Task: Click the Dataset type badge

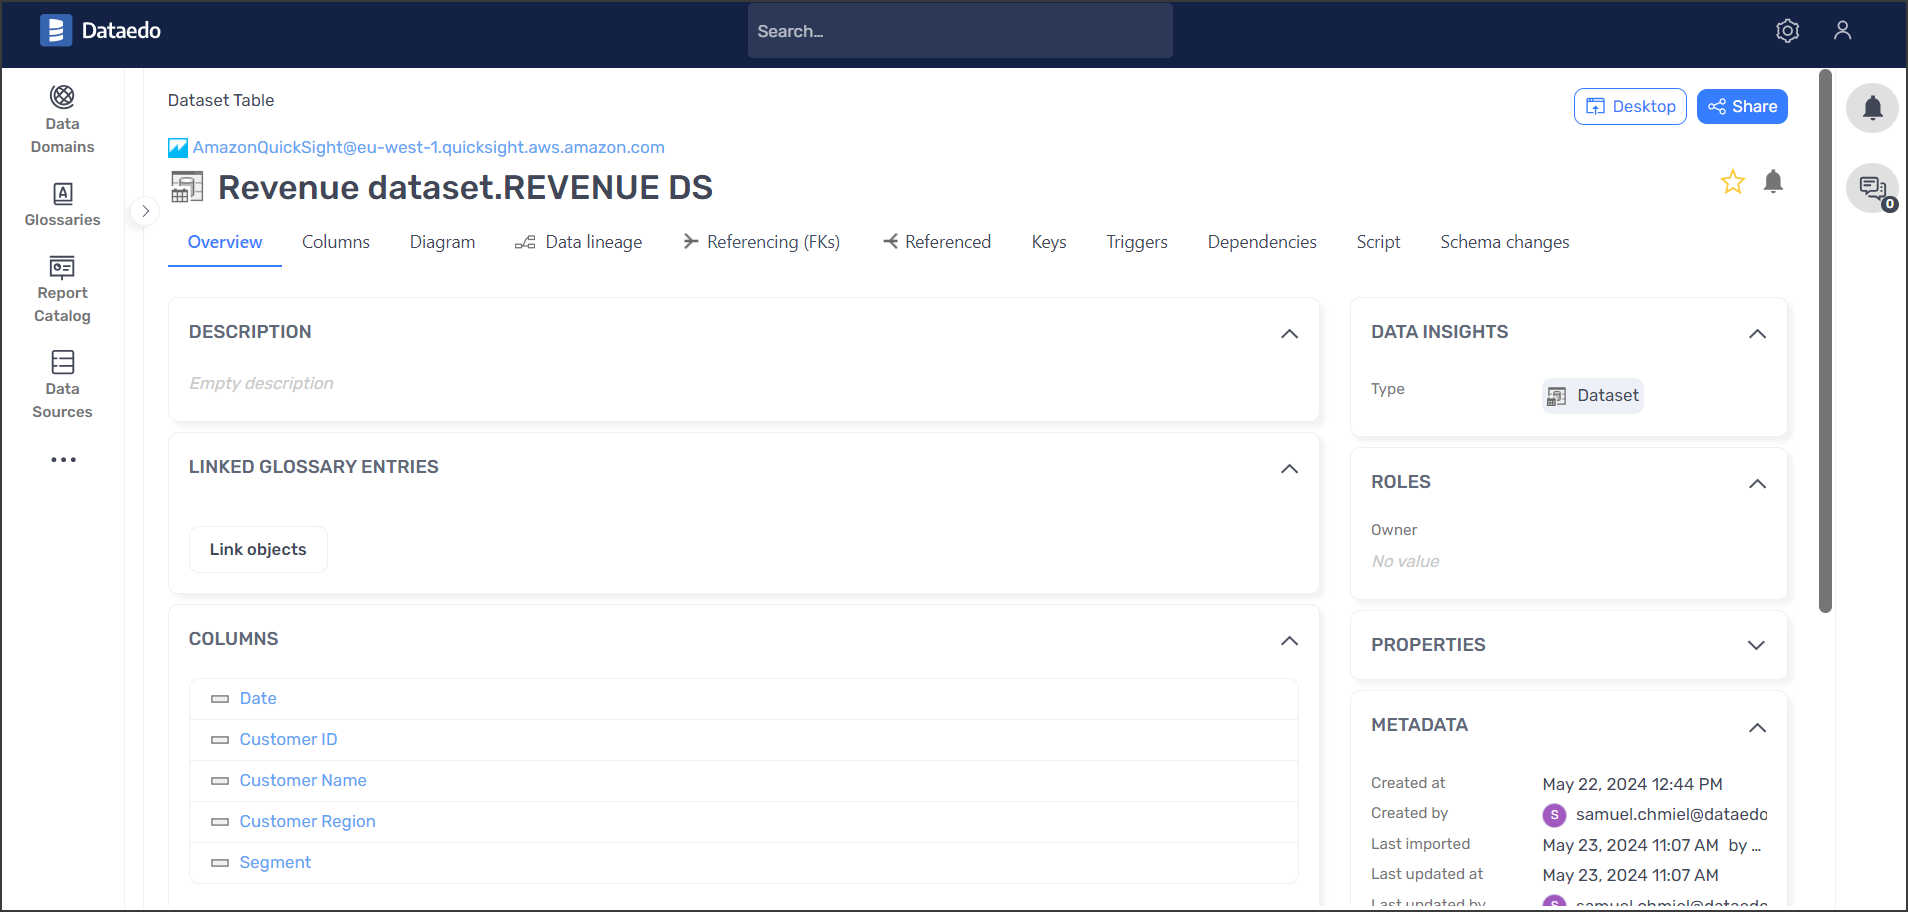Action: point(1593,396)
